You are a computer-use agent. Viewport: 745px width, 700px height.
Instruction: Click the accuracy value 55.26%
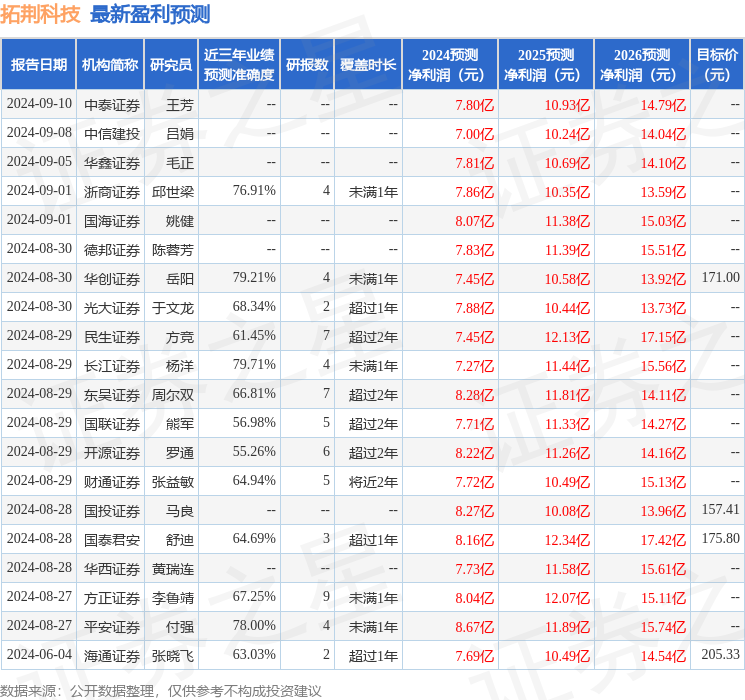click(254, 451)
